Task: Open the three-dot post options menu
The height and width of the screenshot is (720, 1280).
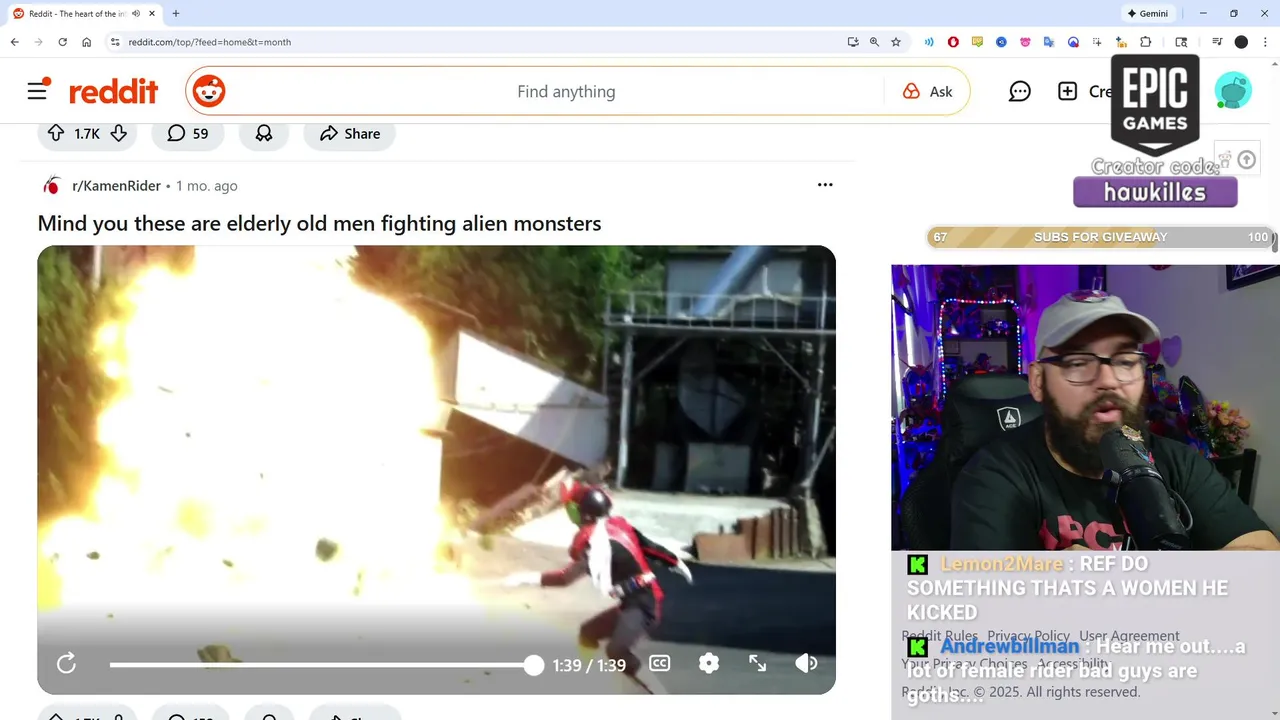Action: [825, 185]
